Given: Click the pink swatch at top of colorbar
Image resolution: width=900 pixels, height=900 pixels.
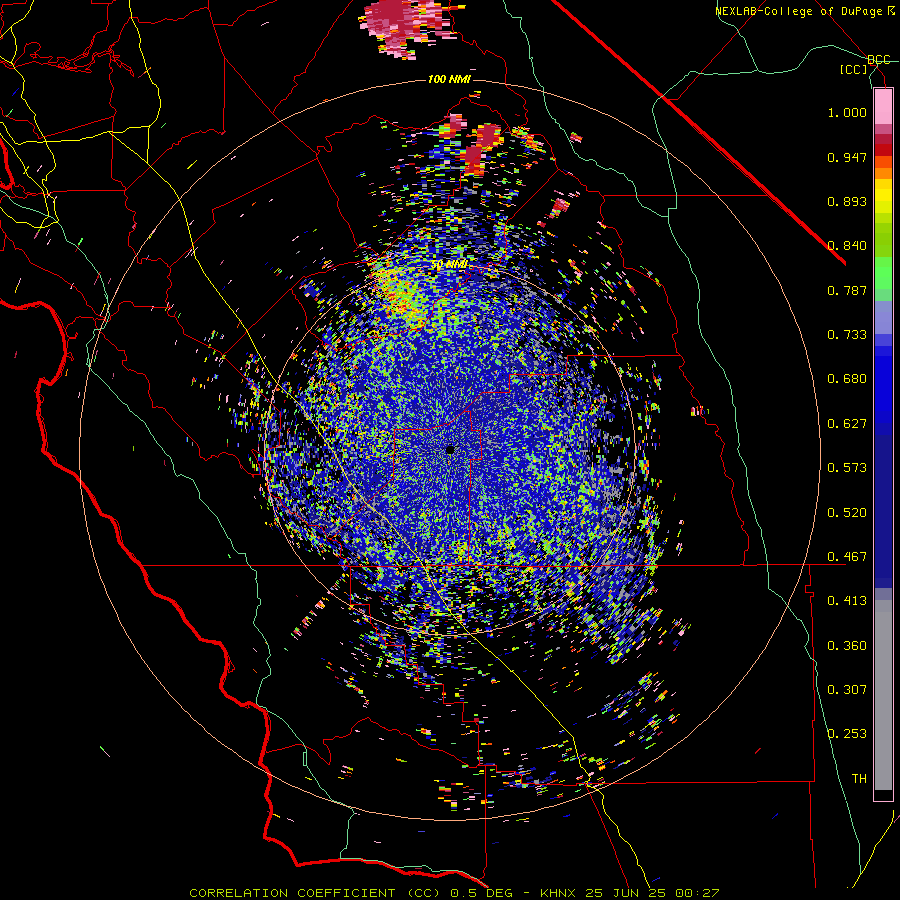Looking at the screenshot, I should pos(883,107).
